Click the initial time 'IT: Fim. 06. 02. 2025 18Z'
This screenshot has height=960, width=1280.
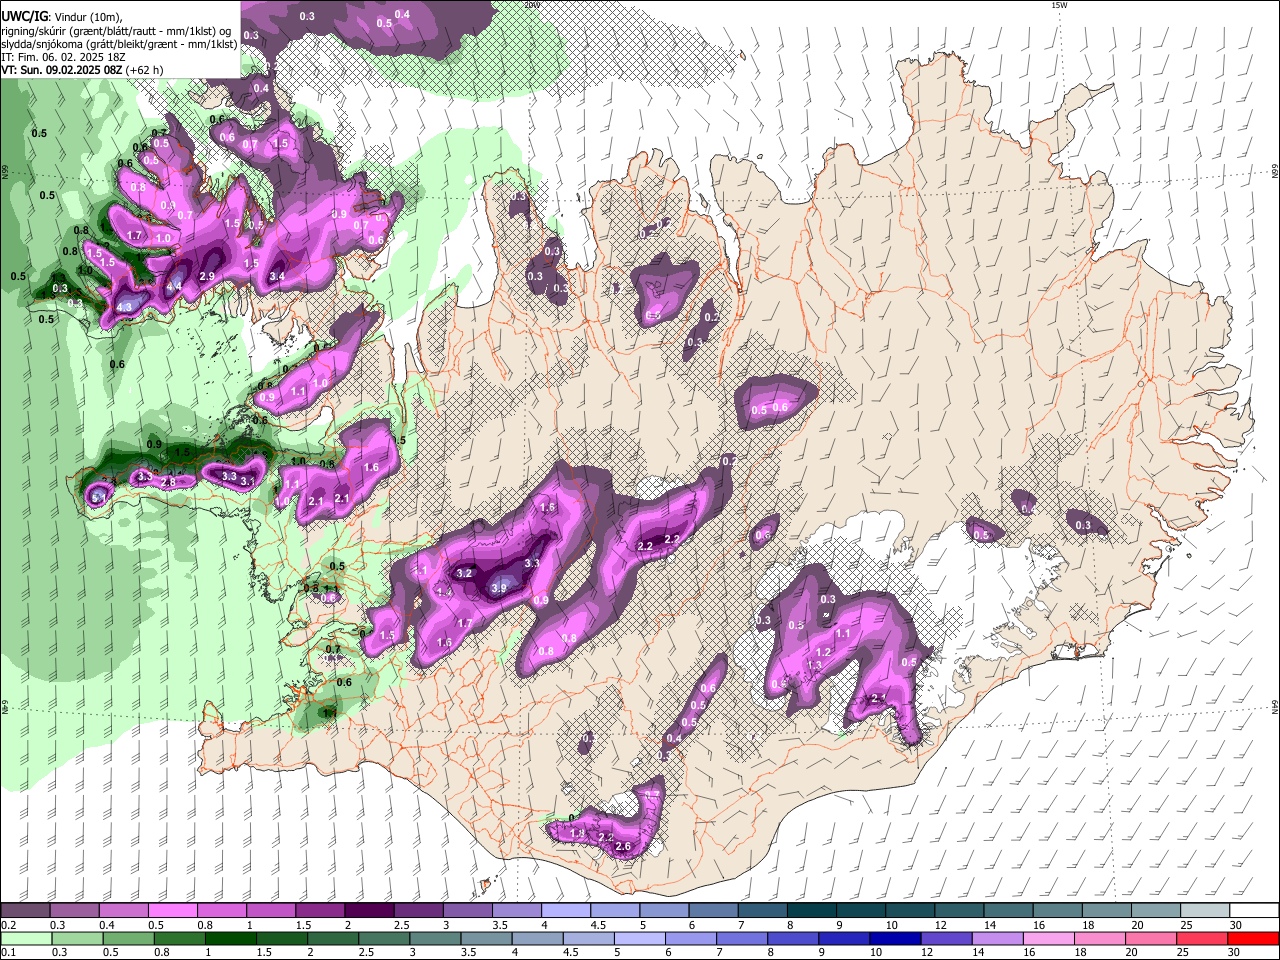61,57
